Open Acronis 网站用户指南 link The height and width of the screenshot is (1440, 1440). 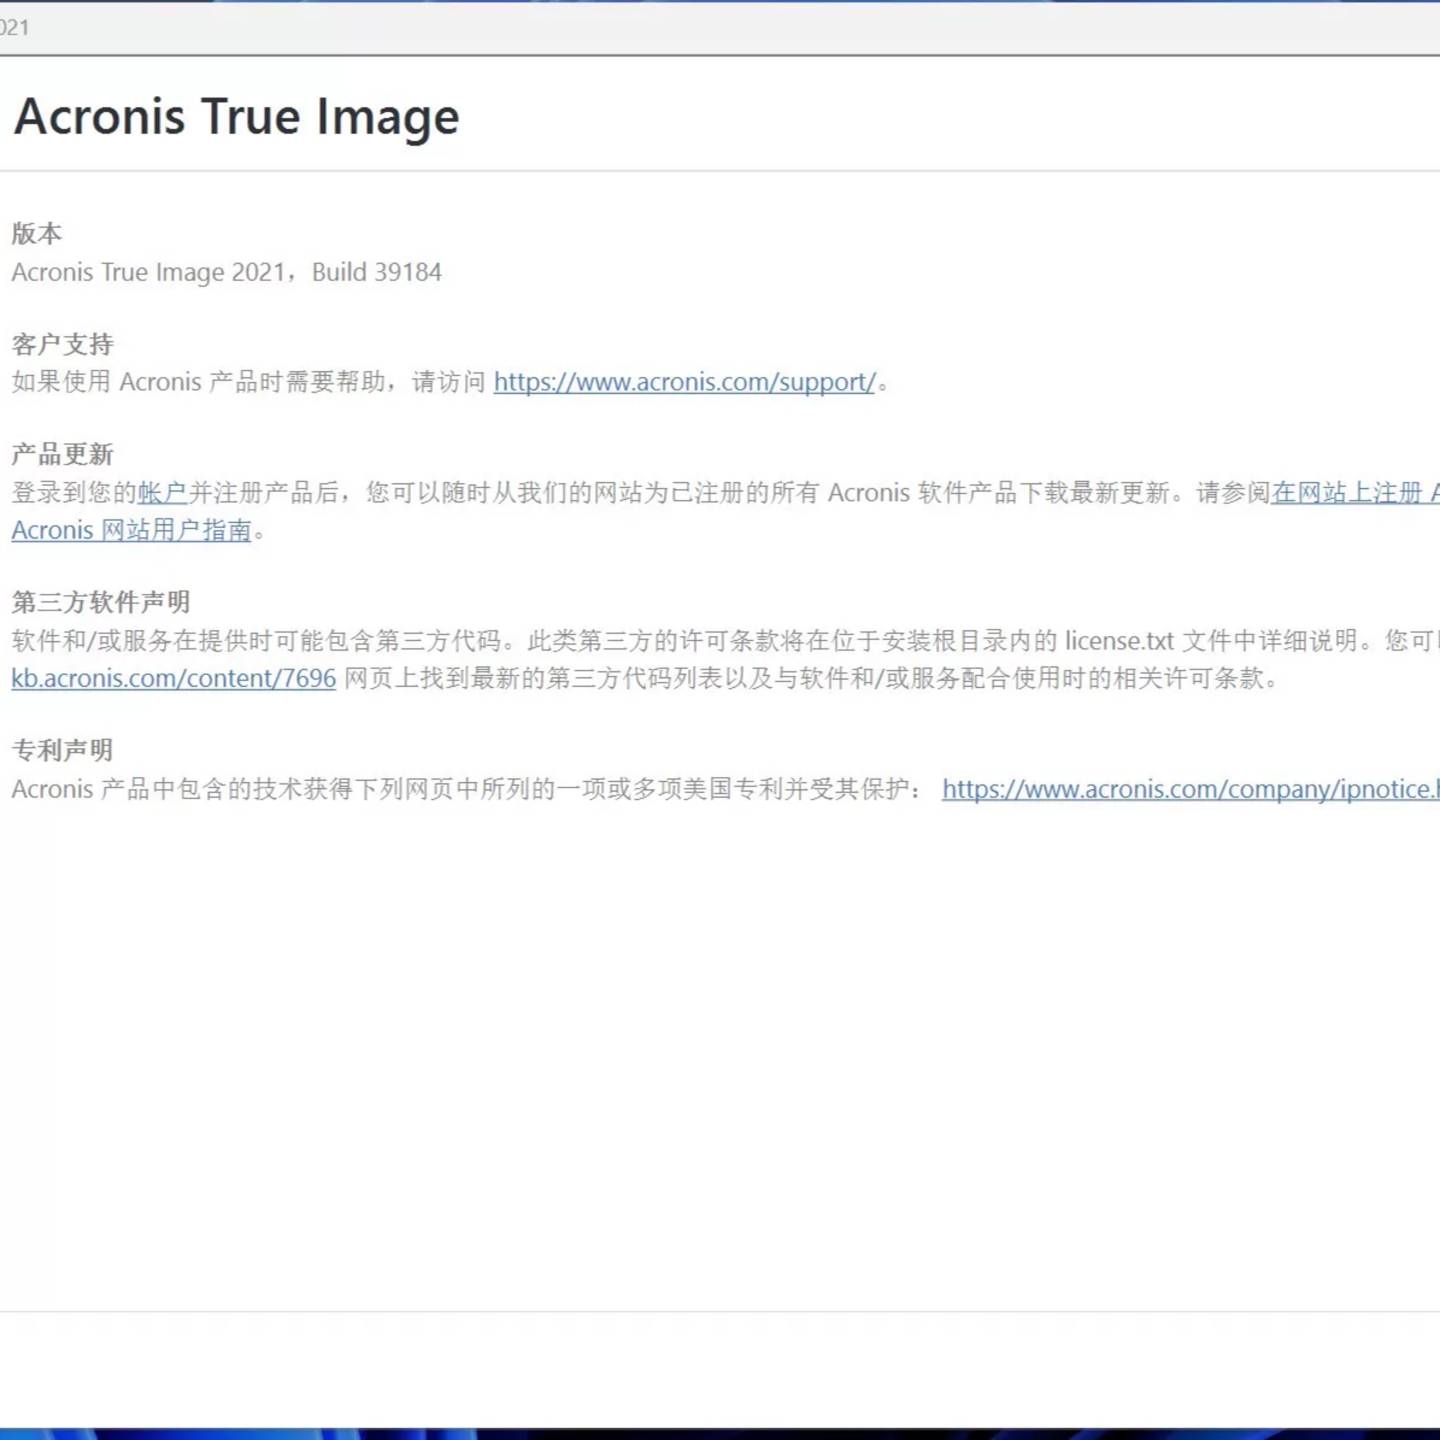pyautogui.click(x=131, y=530)
